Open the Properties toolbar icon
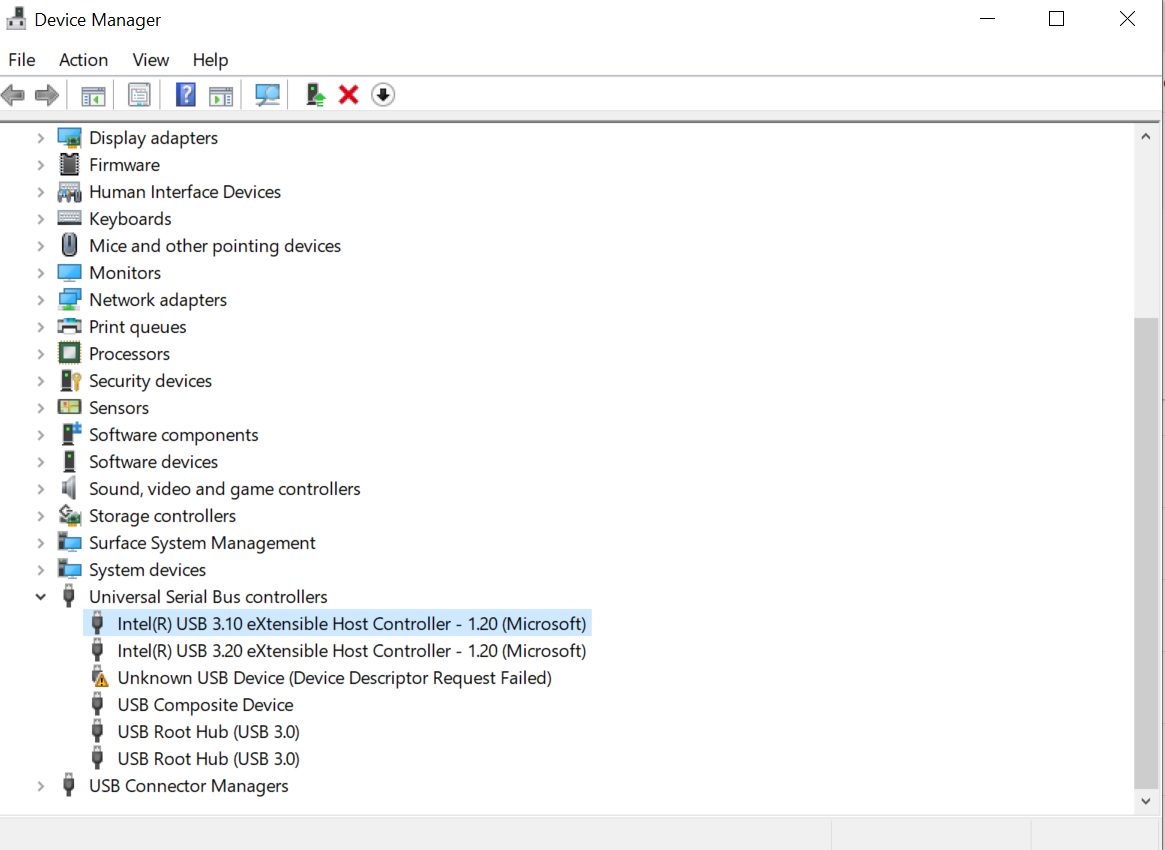Image resolution: width=1165 pixels, height=850 pixels. click(x=139, y=95)
